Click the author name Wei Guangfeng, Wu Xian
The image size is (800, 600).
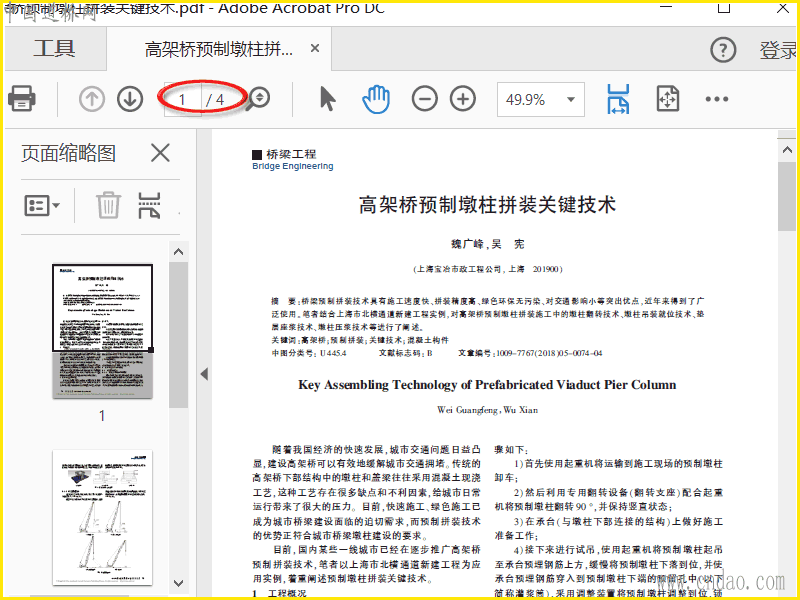487,410
